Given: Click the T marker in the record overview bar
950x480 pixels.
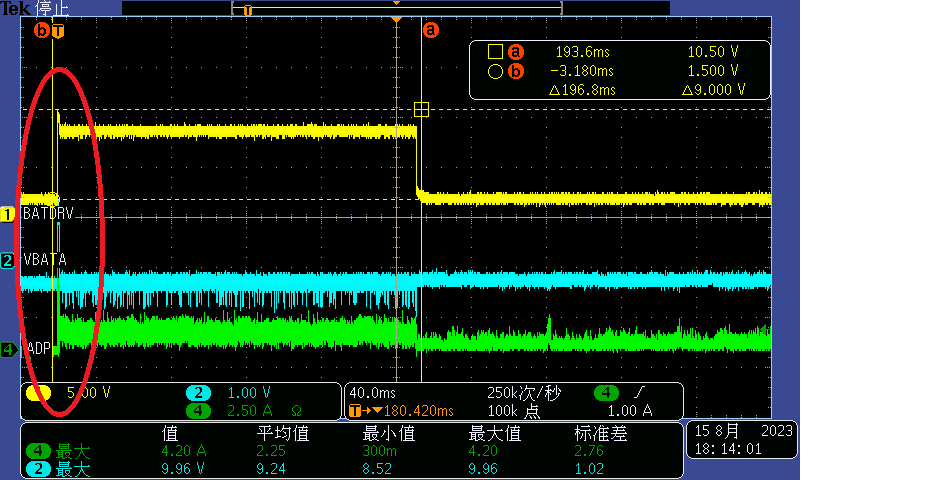Looking at the screenshot, I should click(x=247, y=10).
